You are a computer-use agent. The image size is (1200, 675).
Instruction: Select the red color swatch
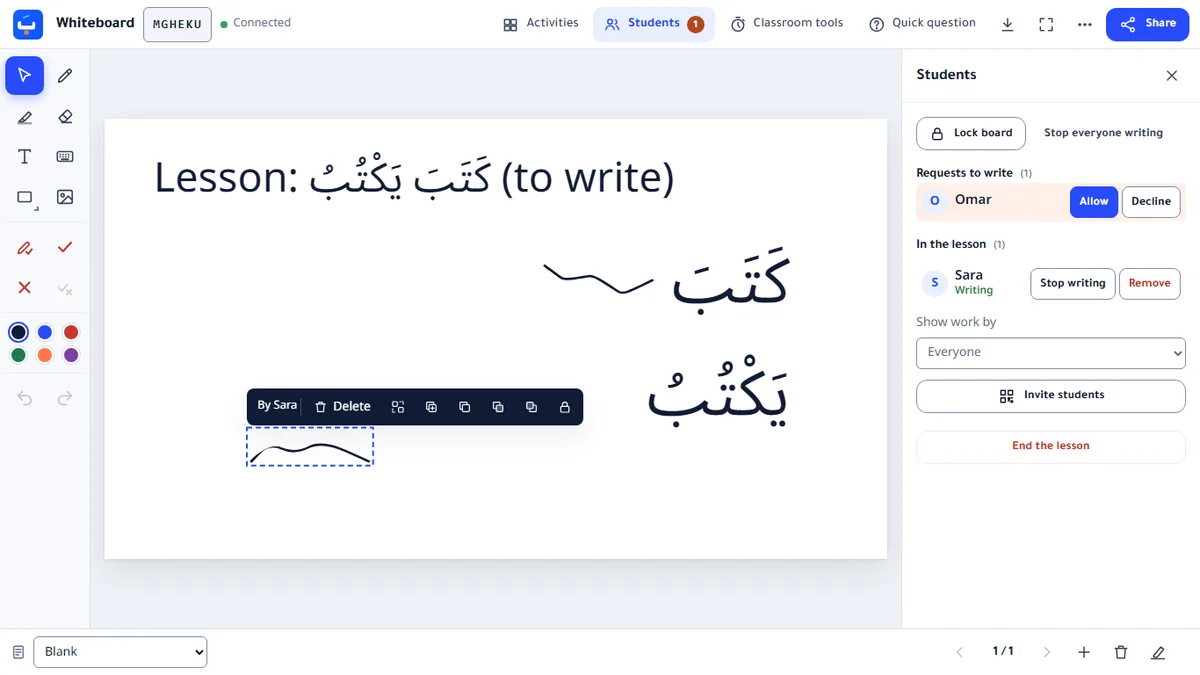71,333
